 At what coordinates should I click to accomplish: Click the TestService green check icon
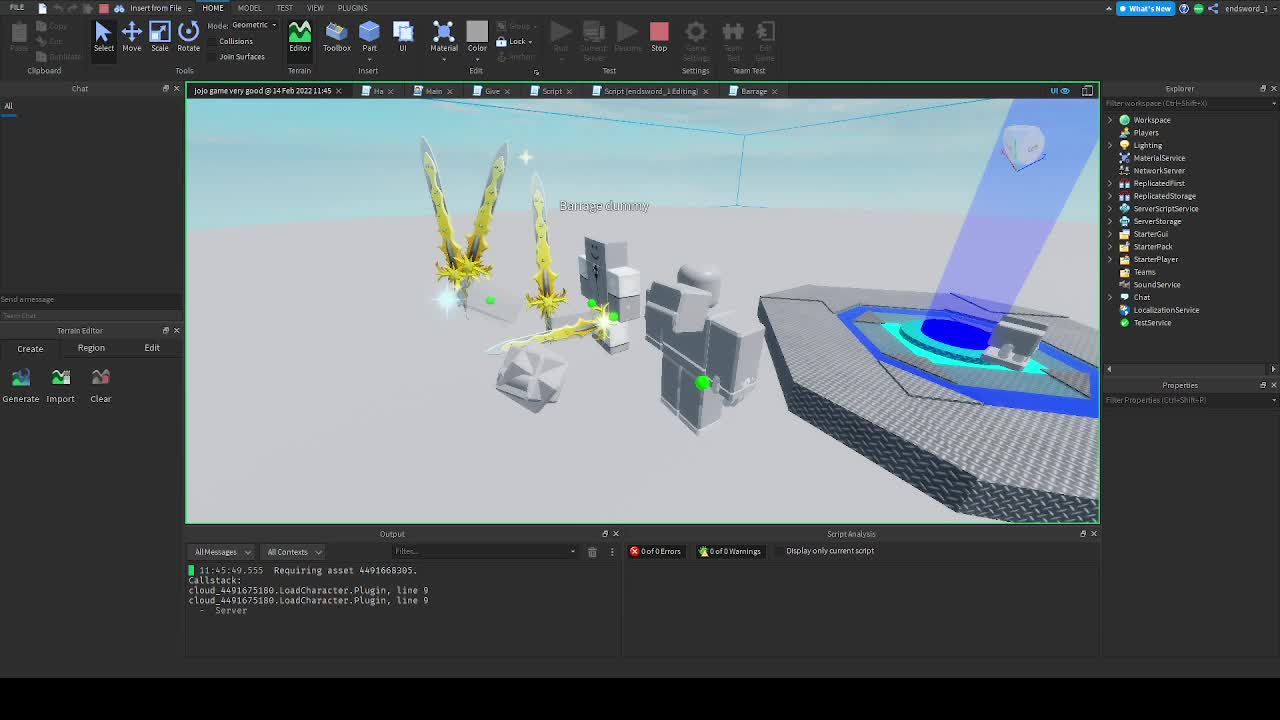click(x=1124, y=323)
